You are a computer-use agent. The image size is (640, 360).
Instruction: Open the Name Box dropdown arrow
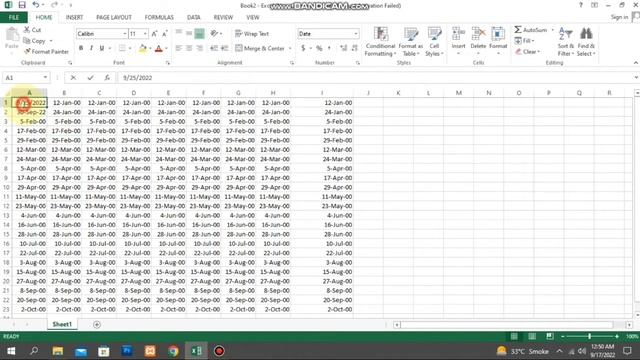coord(45,78)
